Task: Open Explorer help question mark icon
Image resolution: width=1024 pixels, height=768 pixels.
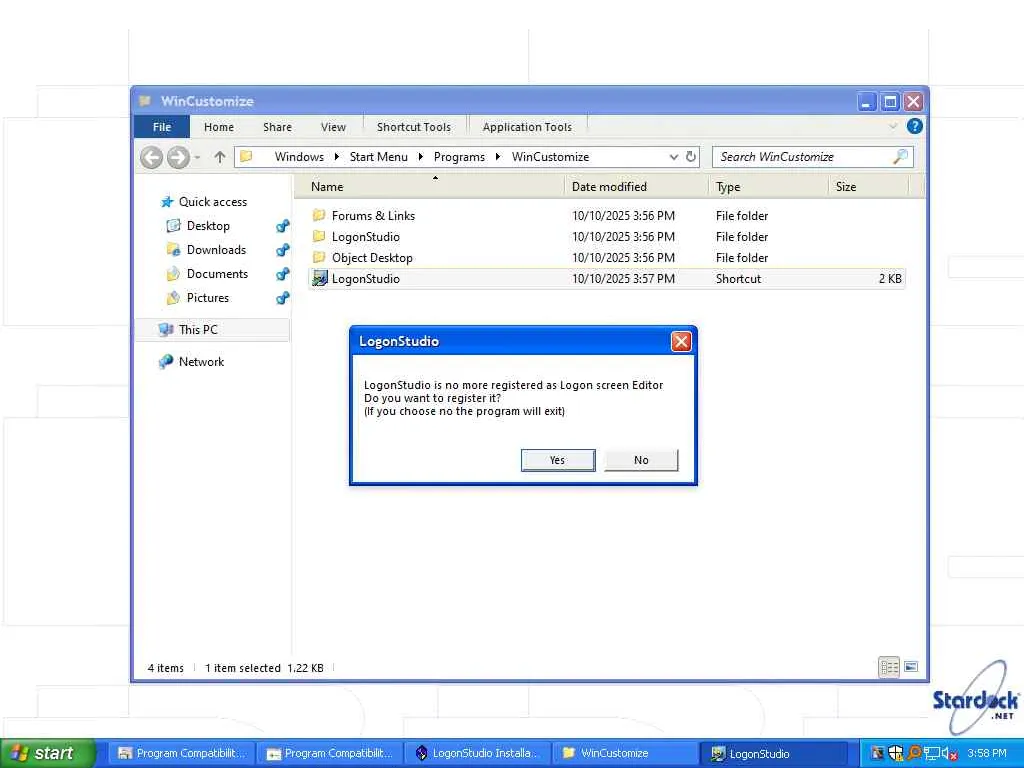Action: pos(914,126)
